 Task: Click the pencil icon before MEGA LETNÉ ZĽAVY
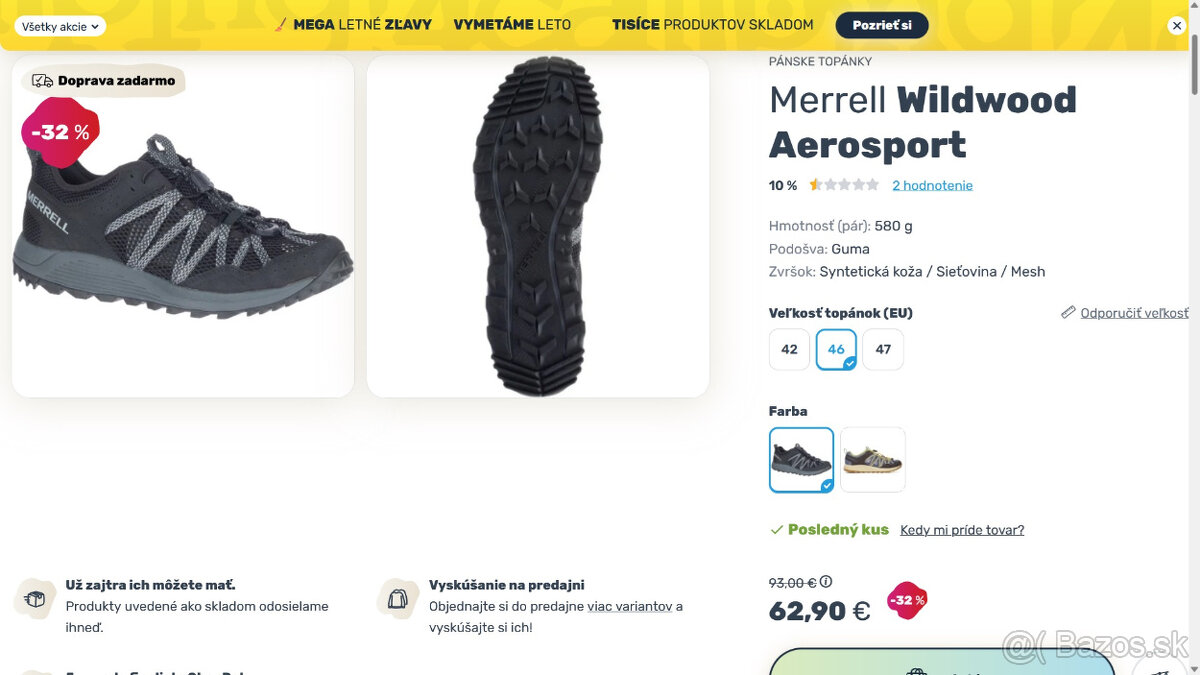point(280,24)
